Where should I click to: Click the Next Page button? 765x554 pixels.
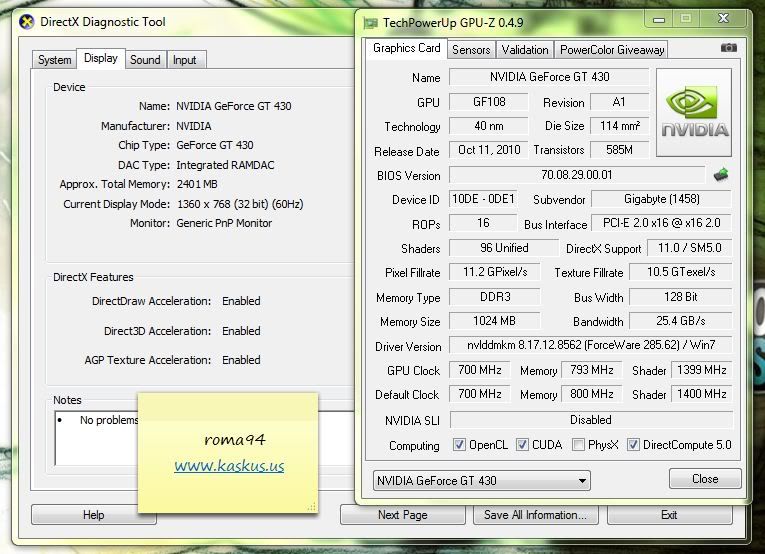(403, 514)
